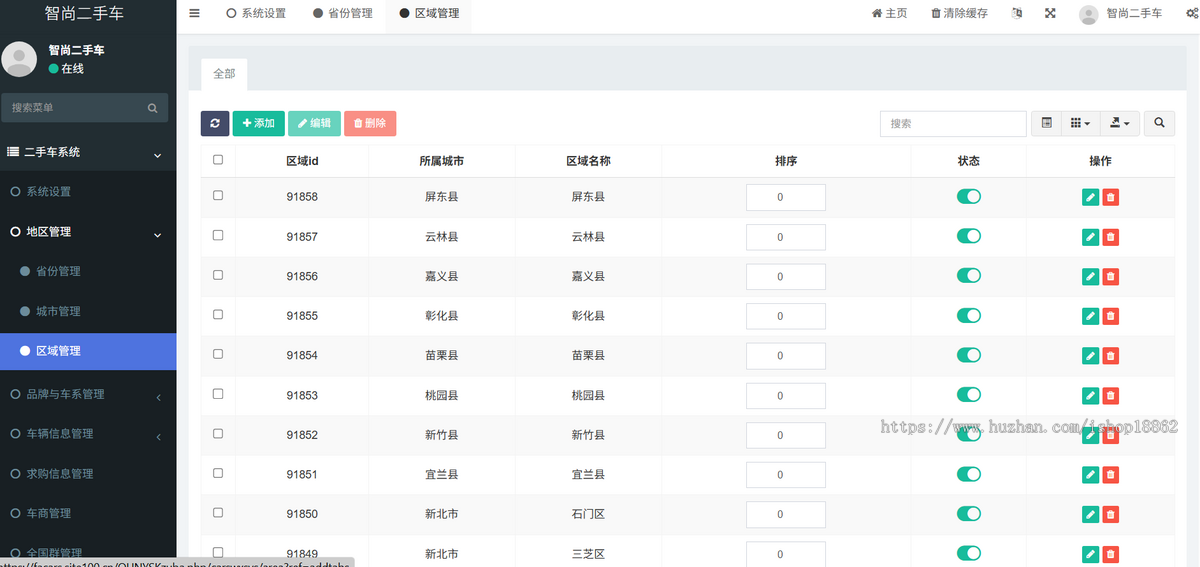Open the settings gears icon at top right
The height and width of the screenshot is (567, 1200).
(1185, 14)
